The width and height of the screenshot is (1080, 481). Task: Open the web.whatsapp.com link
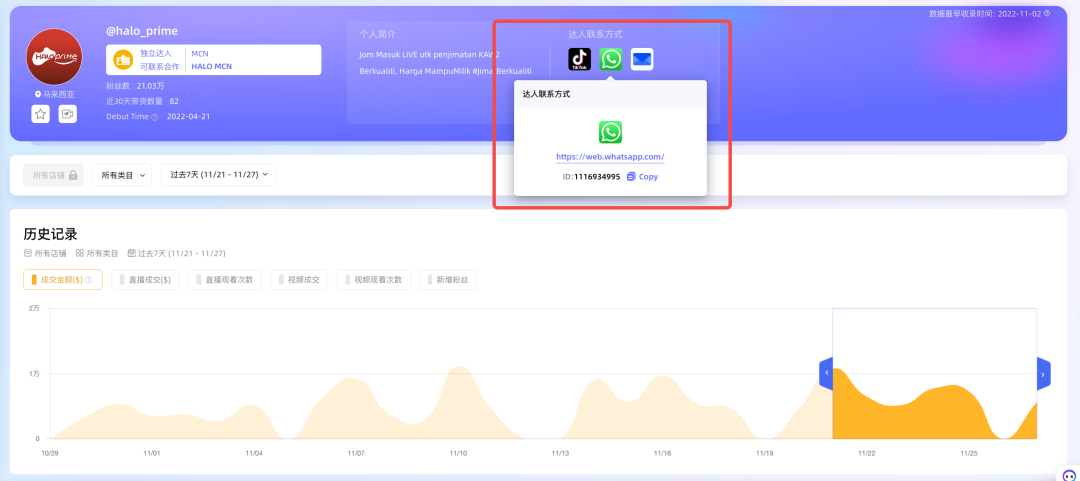point(610,157)
